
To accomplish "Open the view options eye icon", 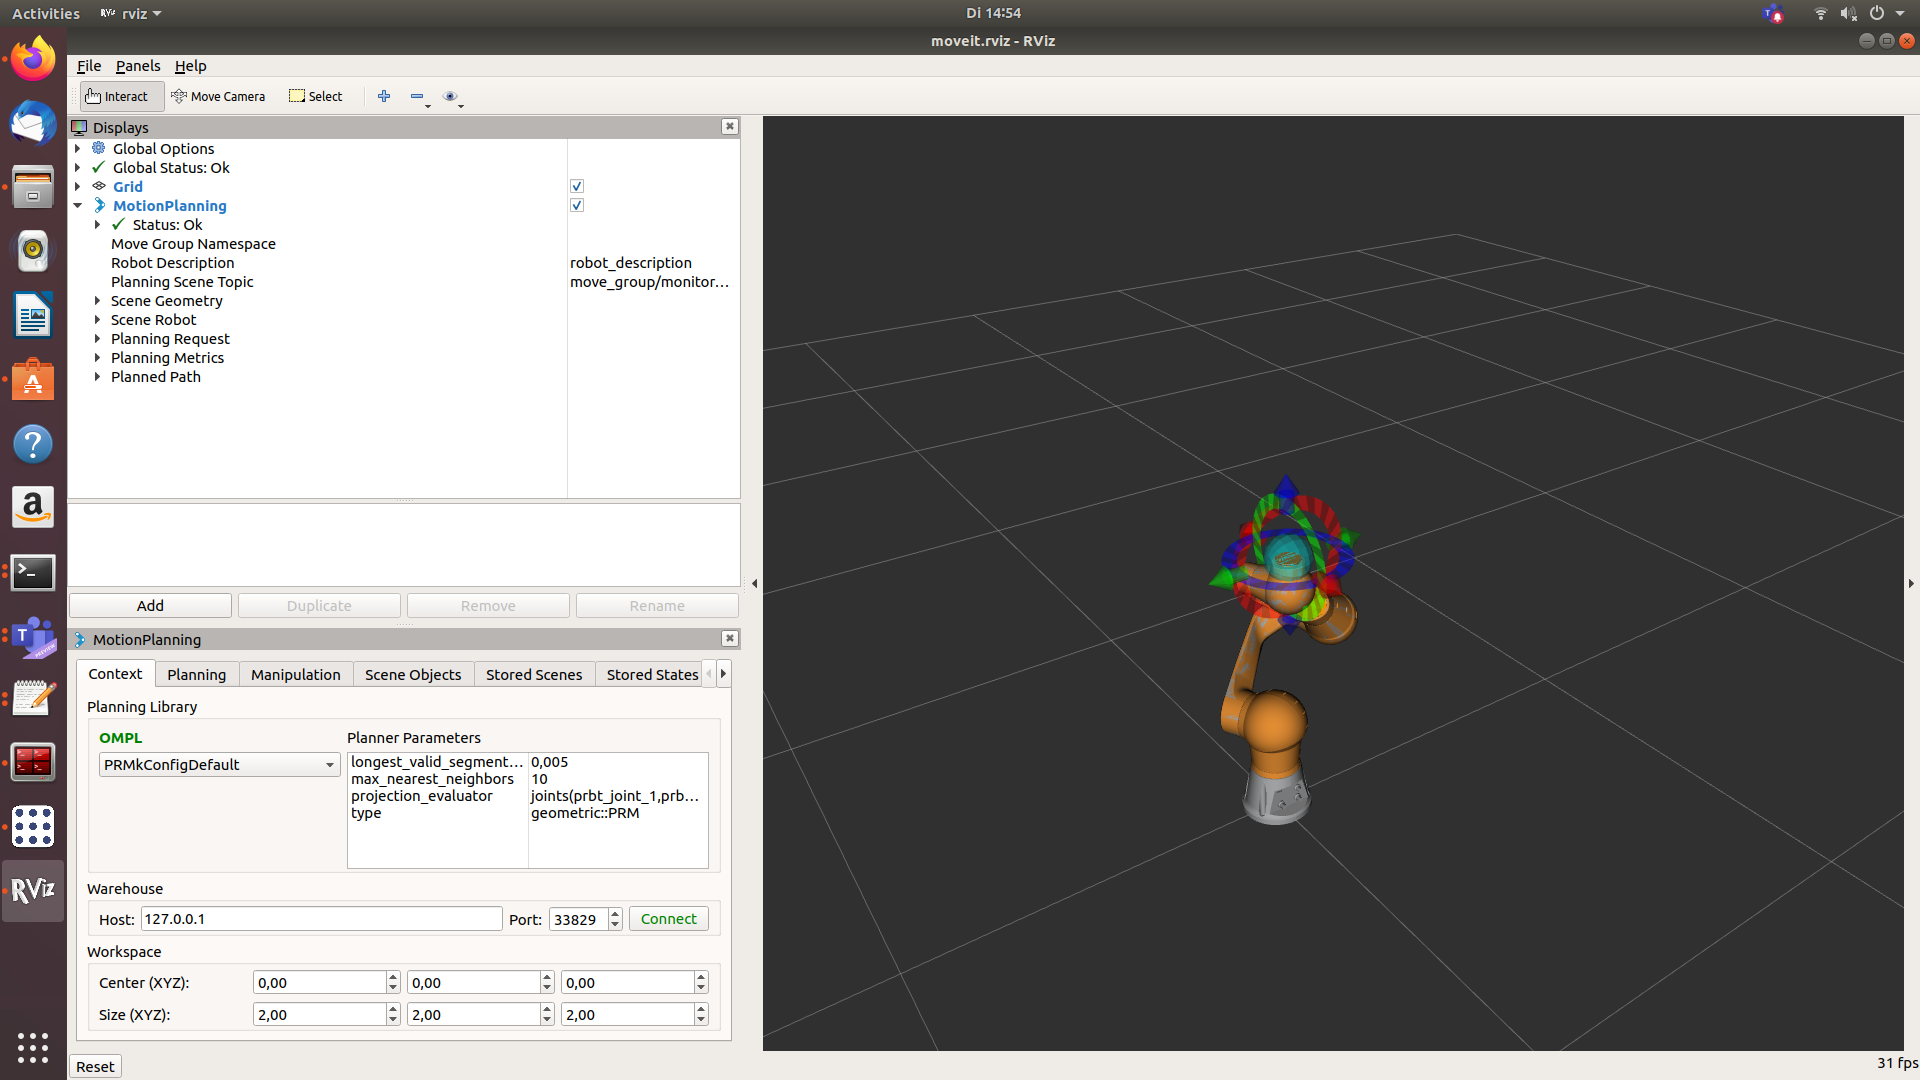I will pyautogui.click(x=450, y=96).
